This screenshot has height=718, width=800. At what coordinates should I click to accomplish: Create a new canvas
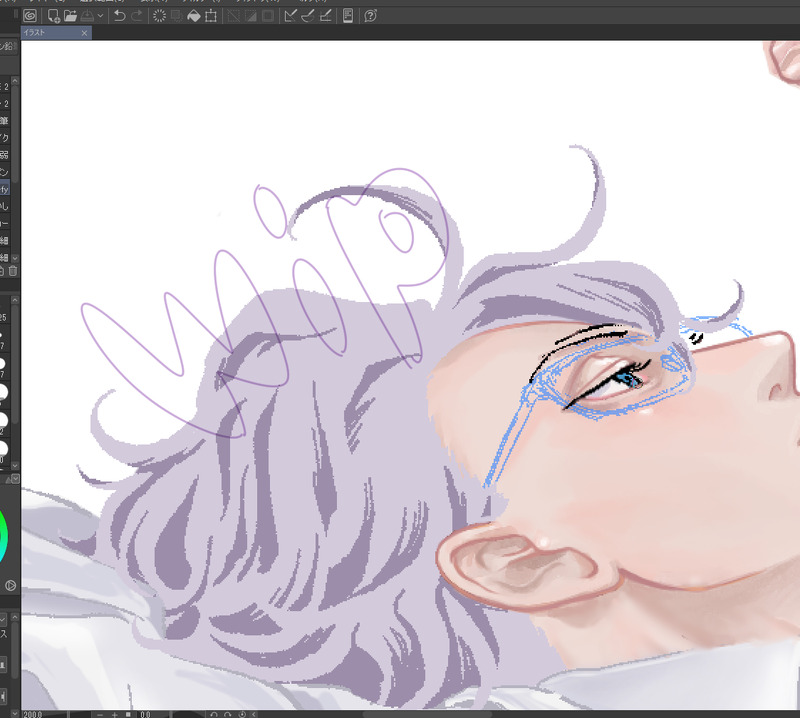53,16
